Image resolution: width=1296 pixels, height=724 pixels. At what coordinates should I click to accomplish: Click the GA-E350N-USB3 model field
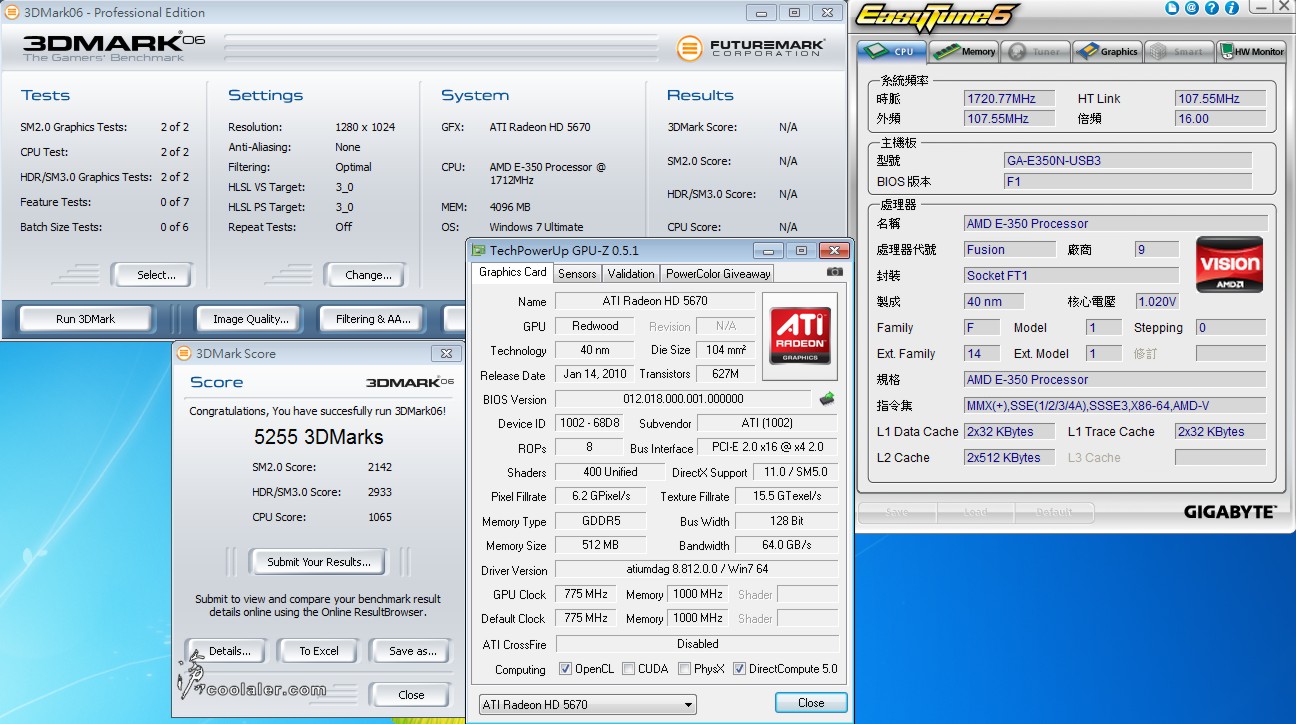[1128, 160]
